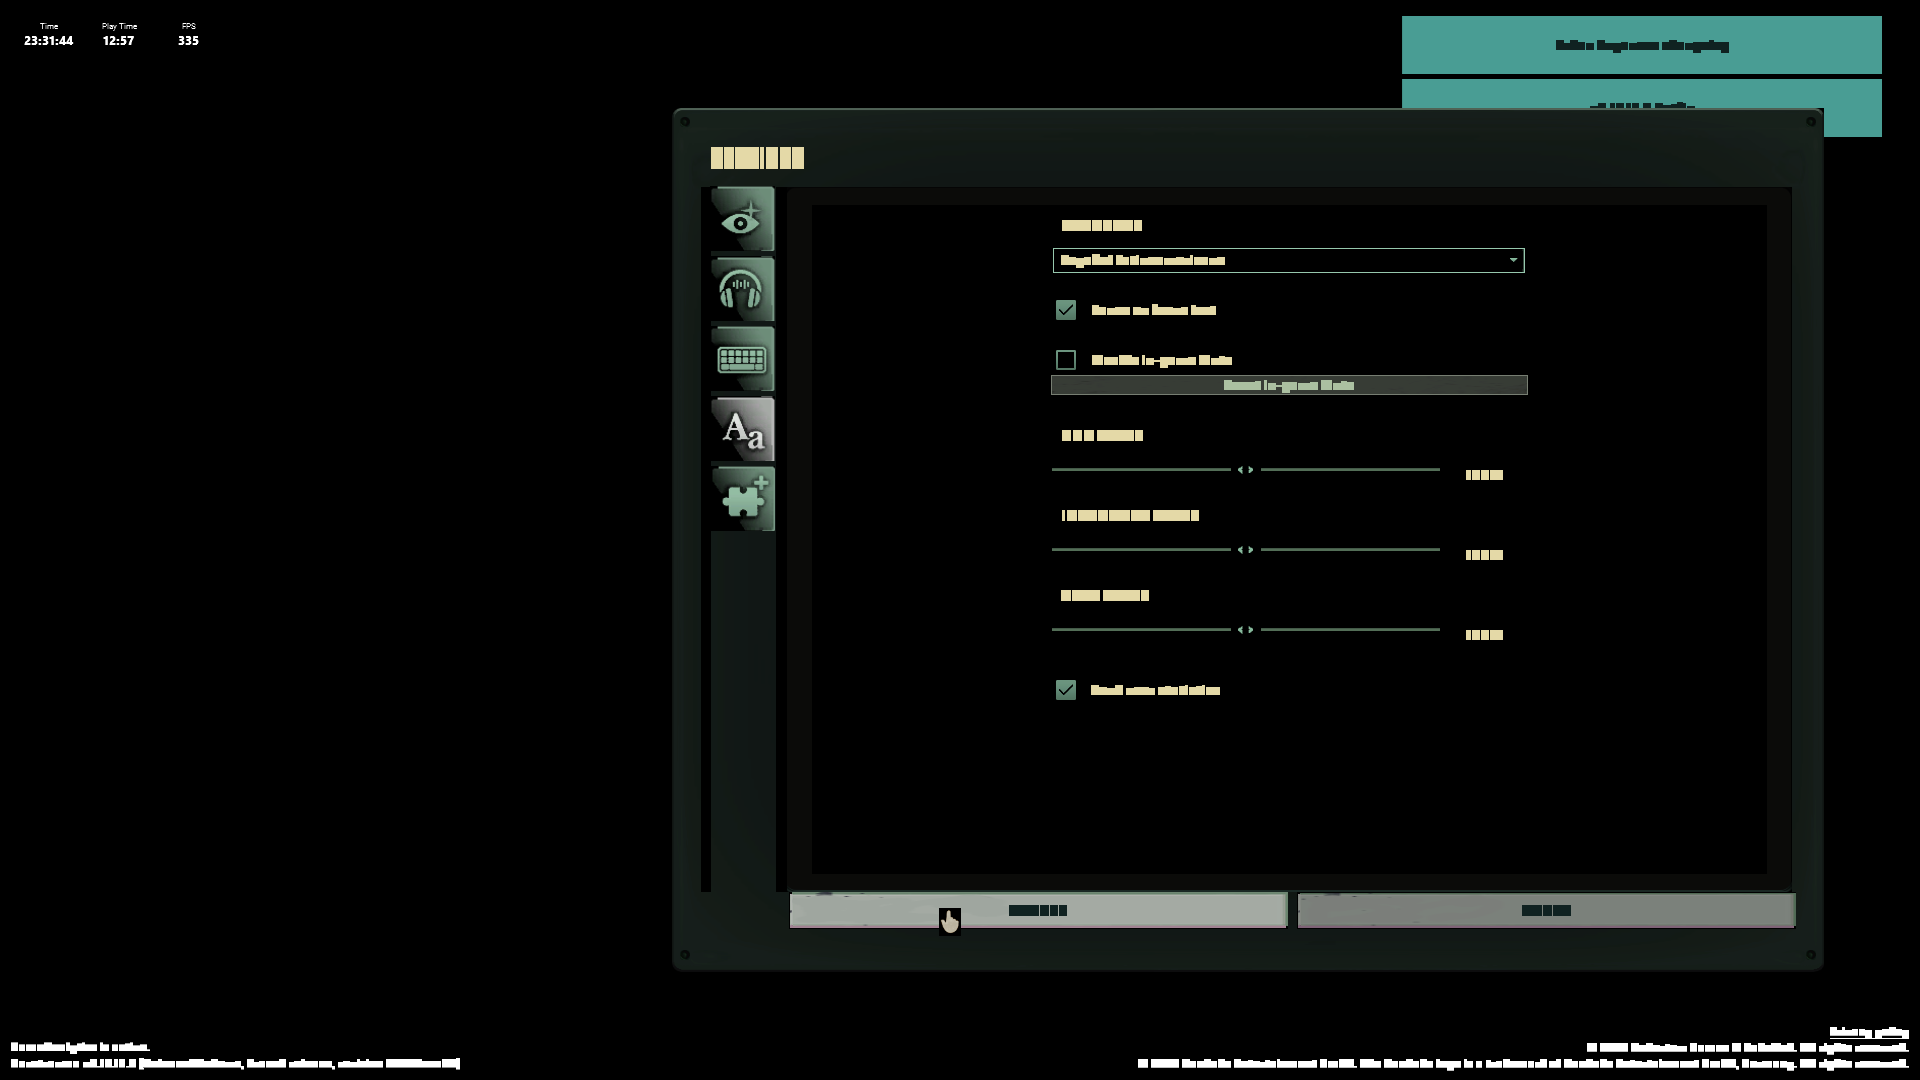Tick the empty checkbox above the wide grey button
The image size is (1920, 1080).
1066,360
